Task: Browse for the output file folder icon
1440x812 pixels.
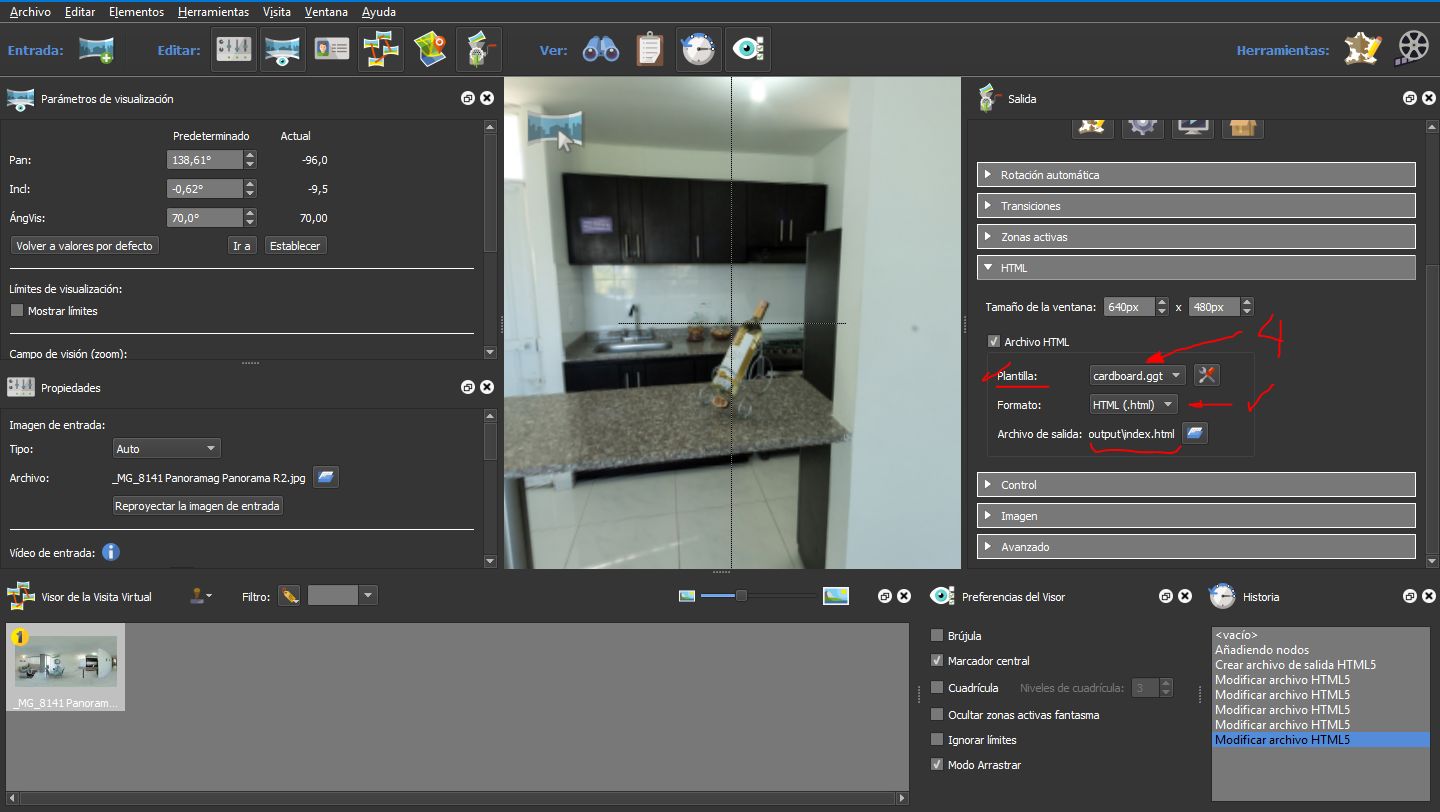Action: (x=1195, y=433)
